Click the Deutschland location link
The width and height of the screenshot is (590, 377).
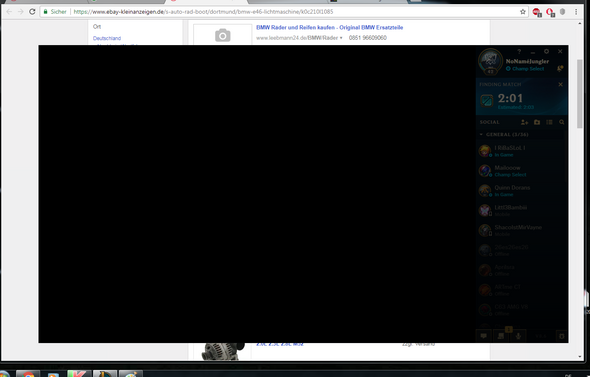[107, 38]
